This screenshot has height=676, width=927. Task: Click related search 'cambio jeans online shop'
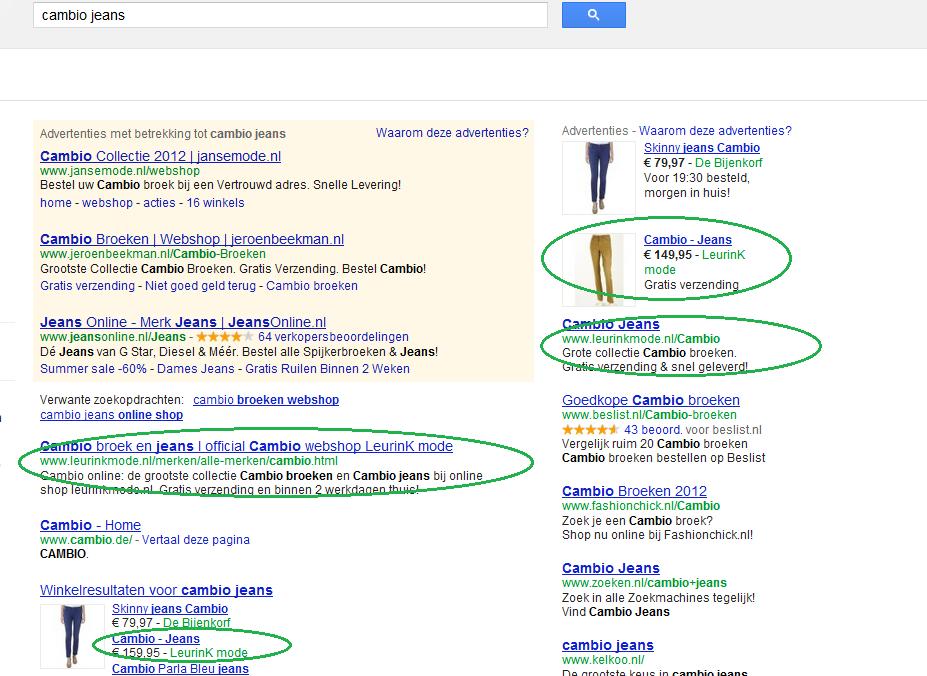click(111, 415)
